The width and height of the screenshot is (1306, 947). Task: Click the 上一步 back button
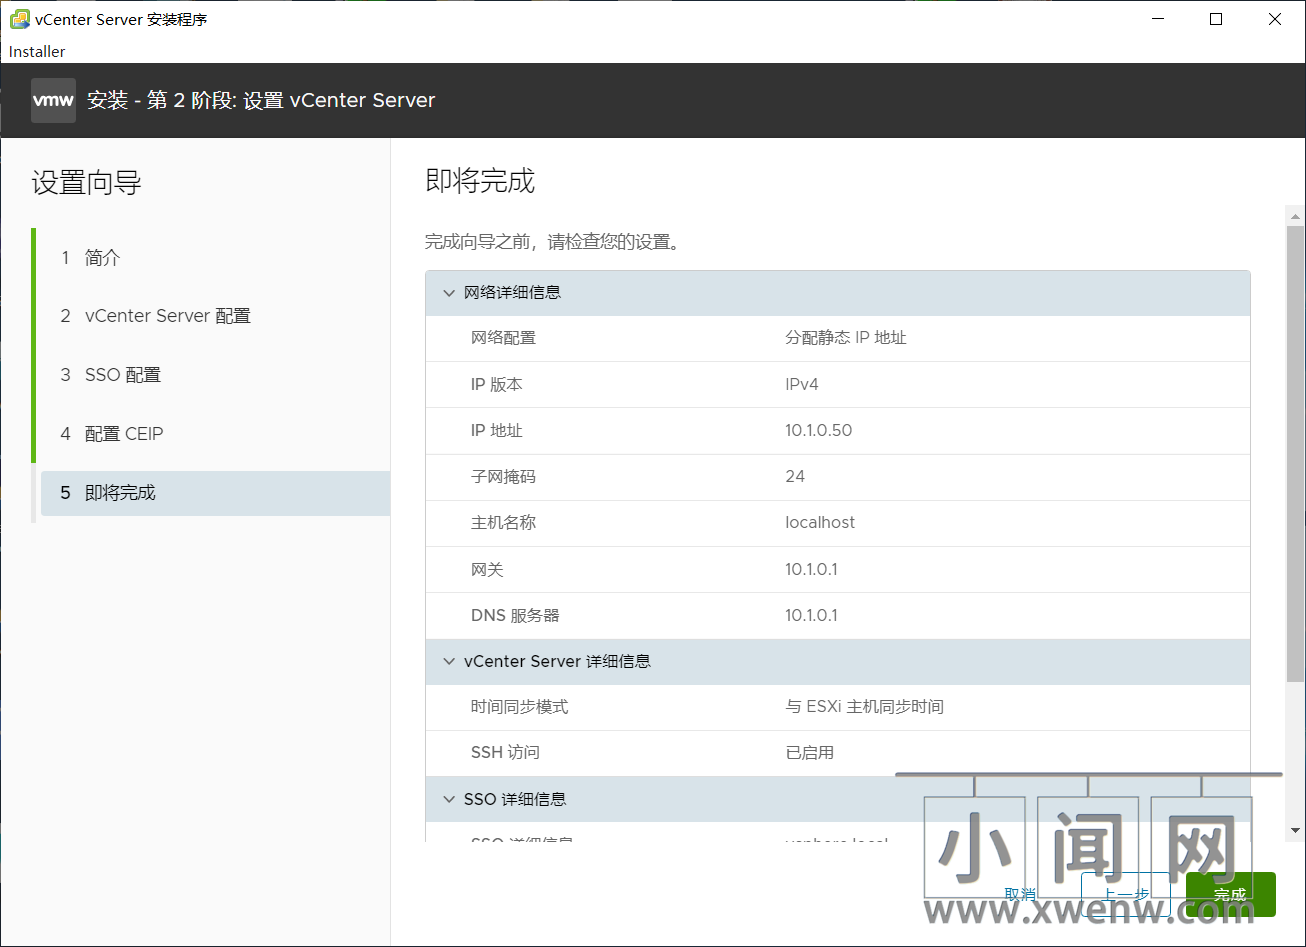coord(1126,894)
